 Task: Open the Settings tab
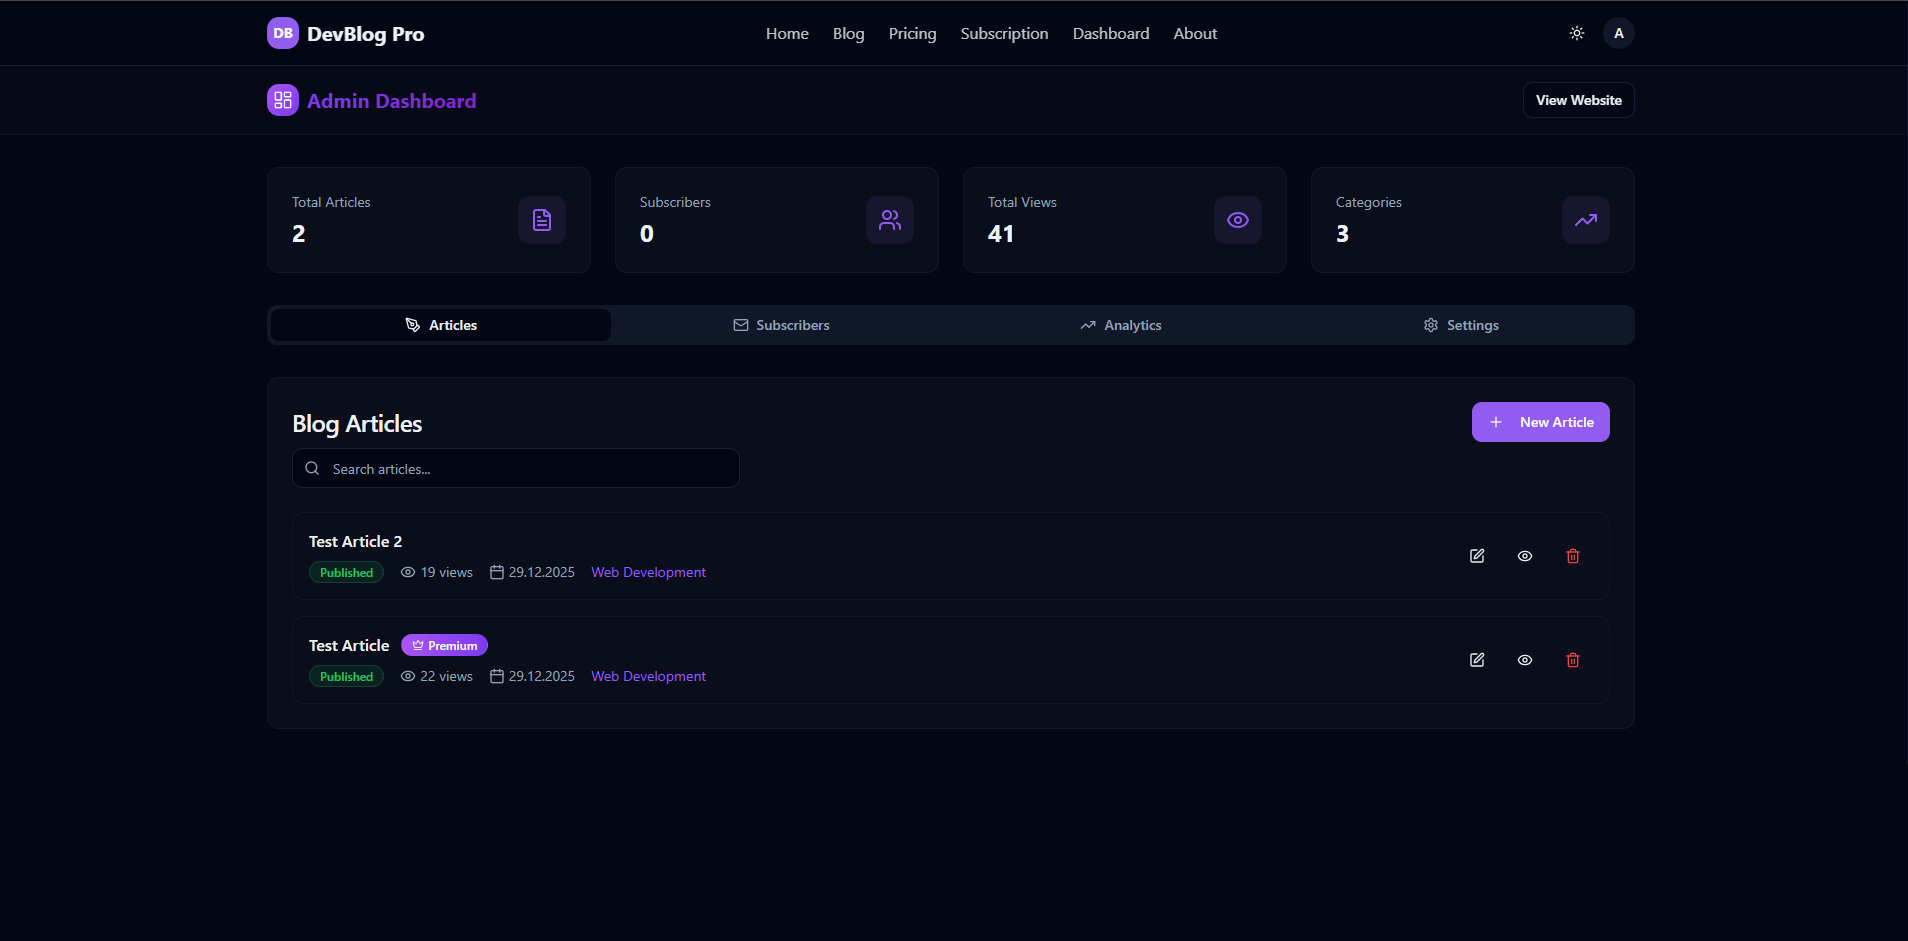click(x=1462, y=324)
